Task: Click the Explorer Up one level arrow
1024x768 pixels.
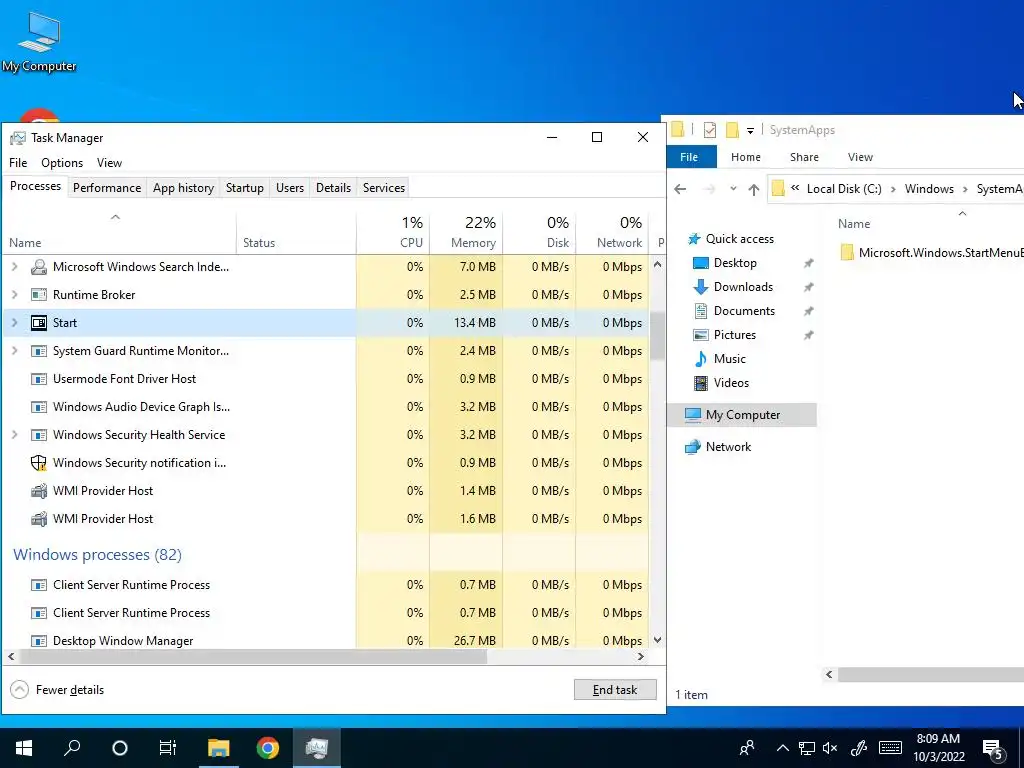Action: pyautogui.click(x=754, y=189)
